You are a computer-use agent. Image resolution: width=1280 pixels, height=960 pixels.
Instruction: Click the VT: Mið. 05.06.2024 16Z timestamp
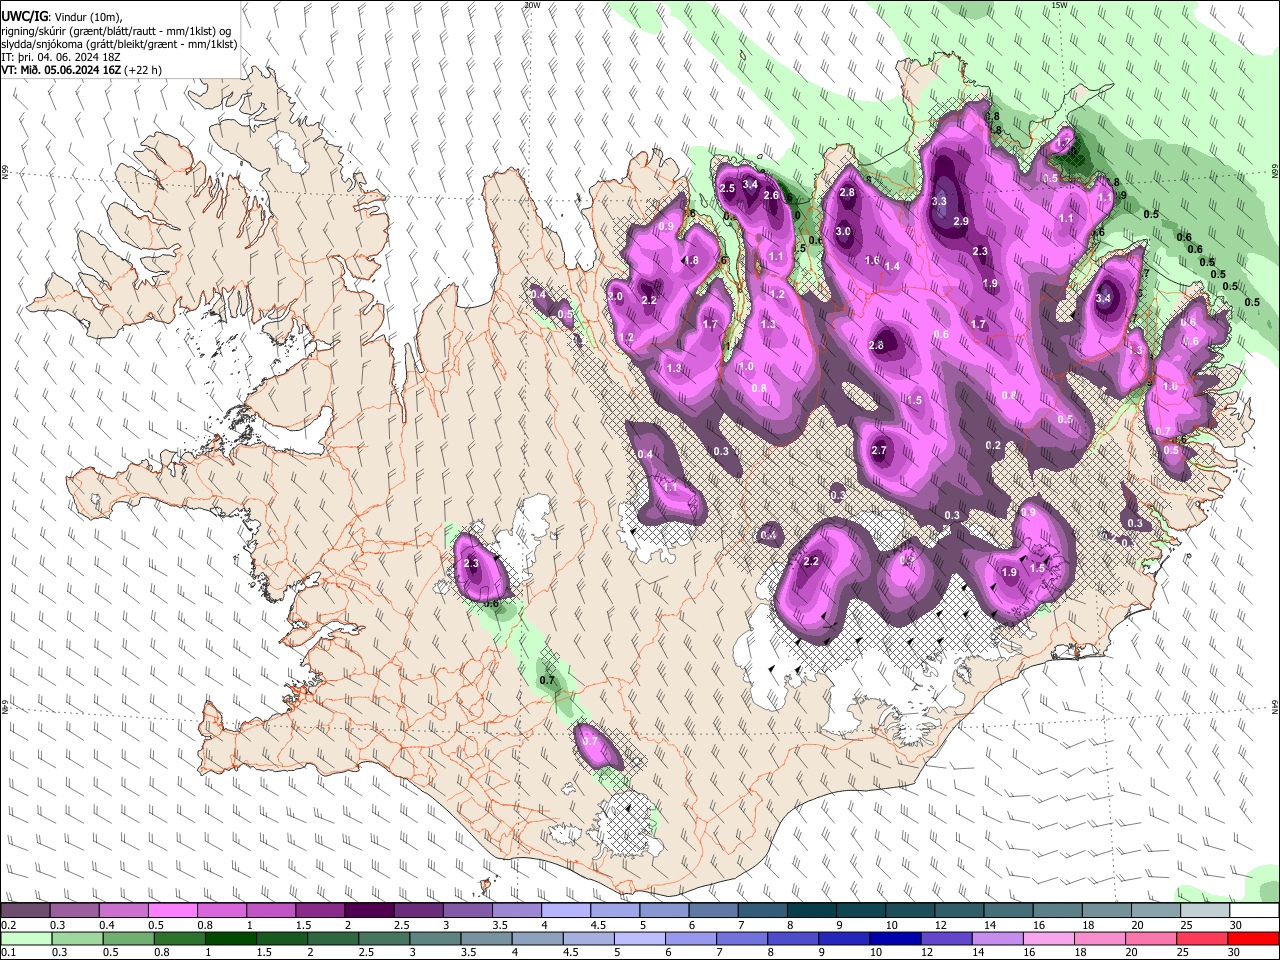[x=61, y=70]
